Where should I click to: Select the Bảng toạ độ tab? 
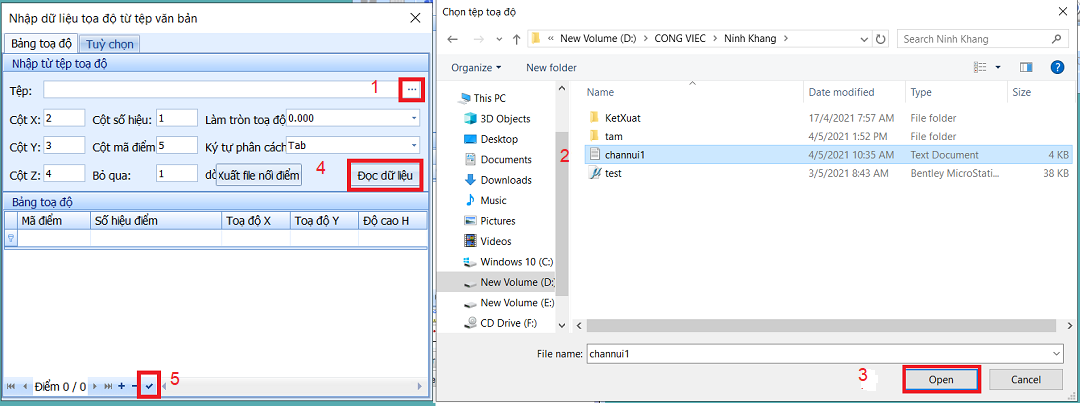click(x=40, y=44)
